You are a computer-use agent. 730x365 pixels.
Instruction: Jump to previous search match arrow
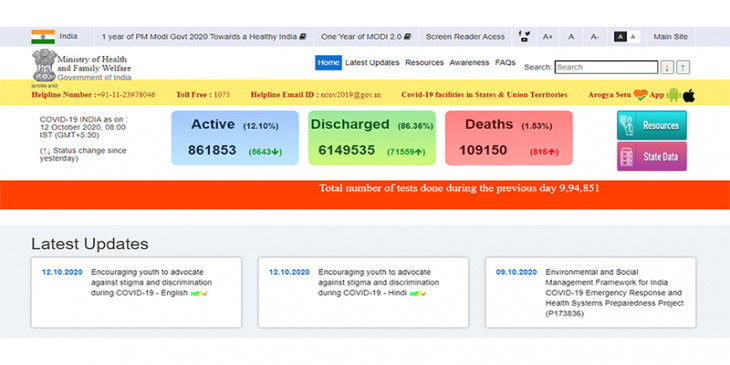click(x=683, y=68)
